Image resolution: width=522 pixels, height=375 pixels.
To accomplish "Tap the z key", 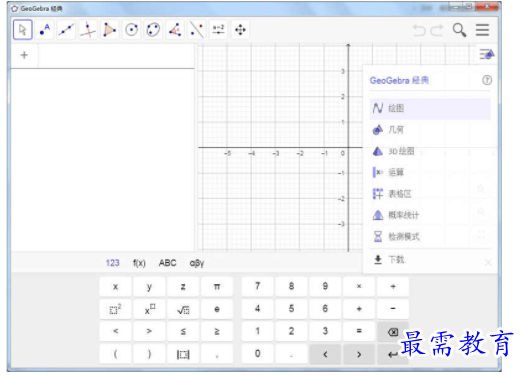I will (183, 287).
